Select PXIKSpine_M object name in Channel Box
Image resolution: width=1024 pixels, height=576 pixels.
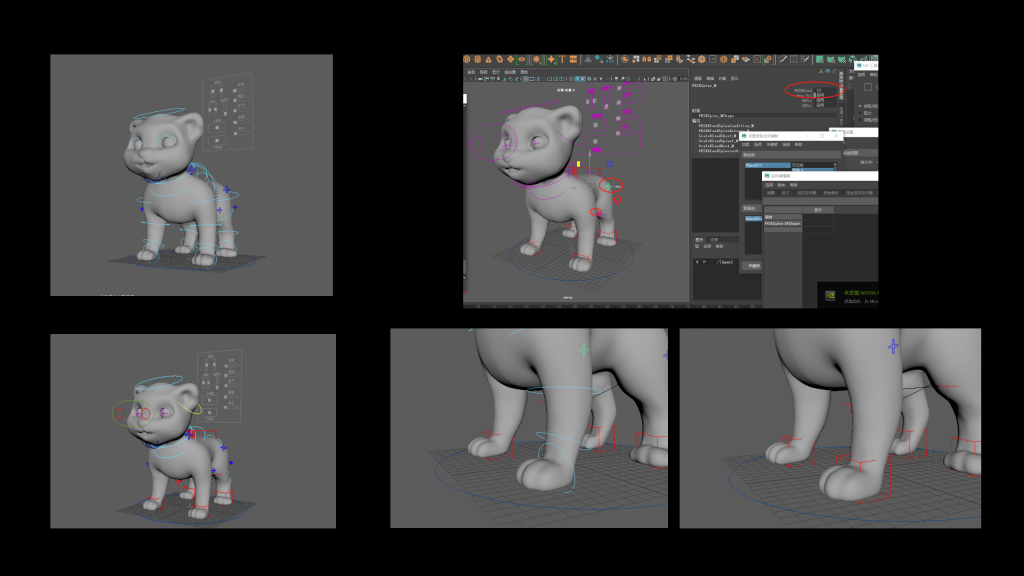click(704, 86)
